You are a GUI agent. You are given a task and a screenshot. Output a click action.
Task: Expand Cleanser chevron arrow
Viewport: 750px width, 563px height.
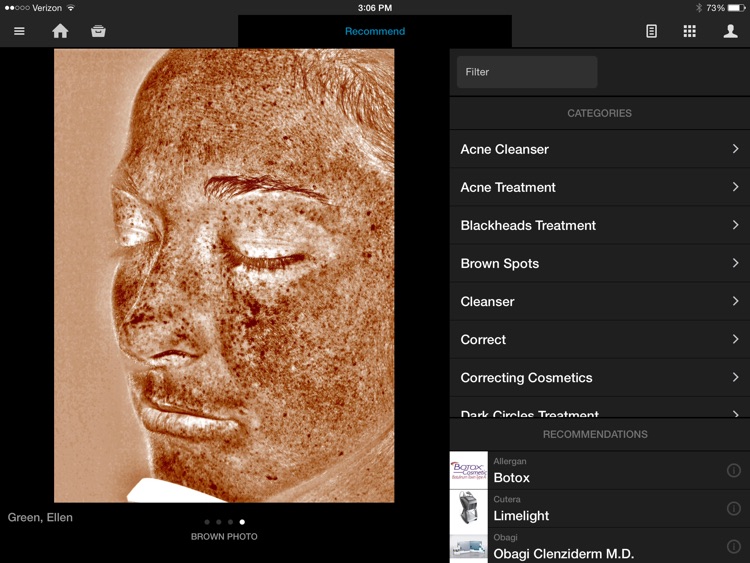click(x=735, y=301)
